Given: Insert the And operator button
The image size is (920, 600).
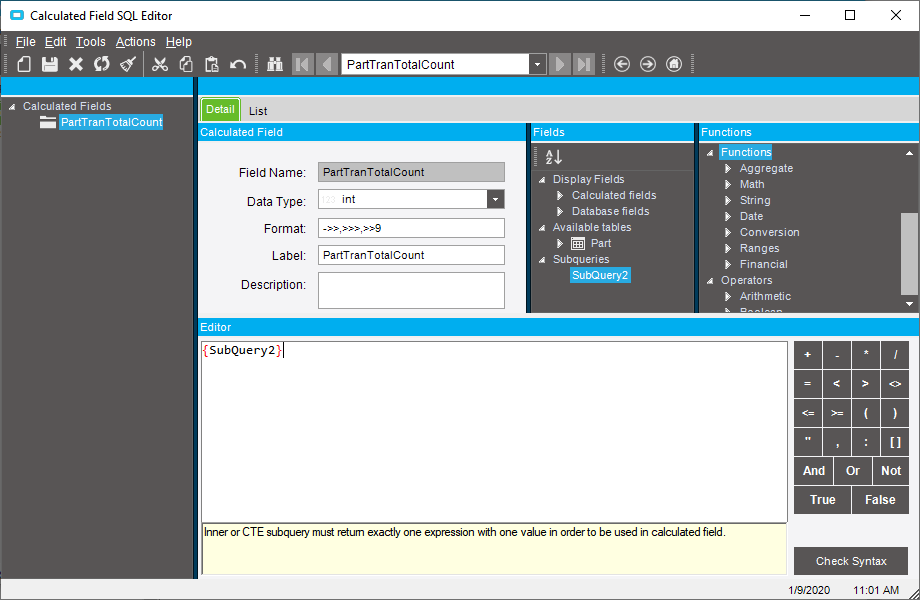Looking at the screenshot, I should (814, 471).
